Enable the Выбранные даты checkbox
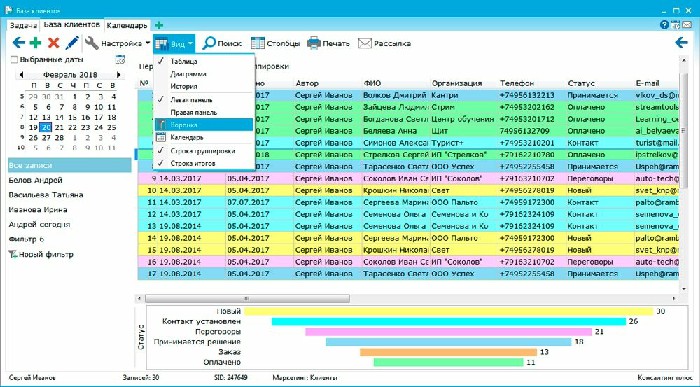 click(x=14, y=59)
